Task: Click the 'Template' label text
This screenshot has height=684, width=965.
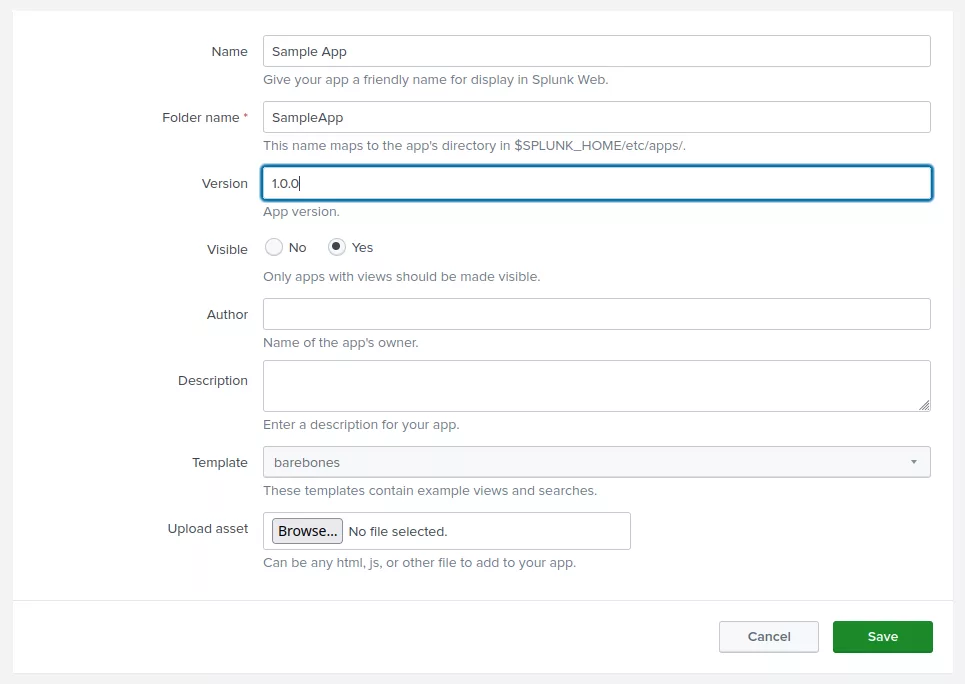Action: [220, 463]
